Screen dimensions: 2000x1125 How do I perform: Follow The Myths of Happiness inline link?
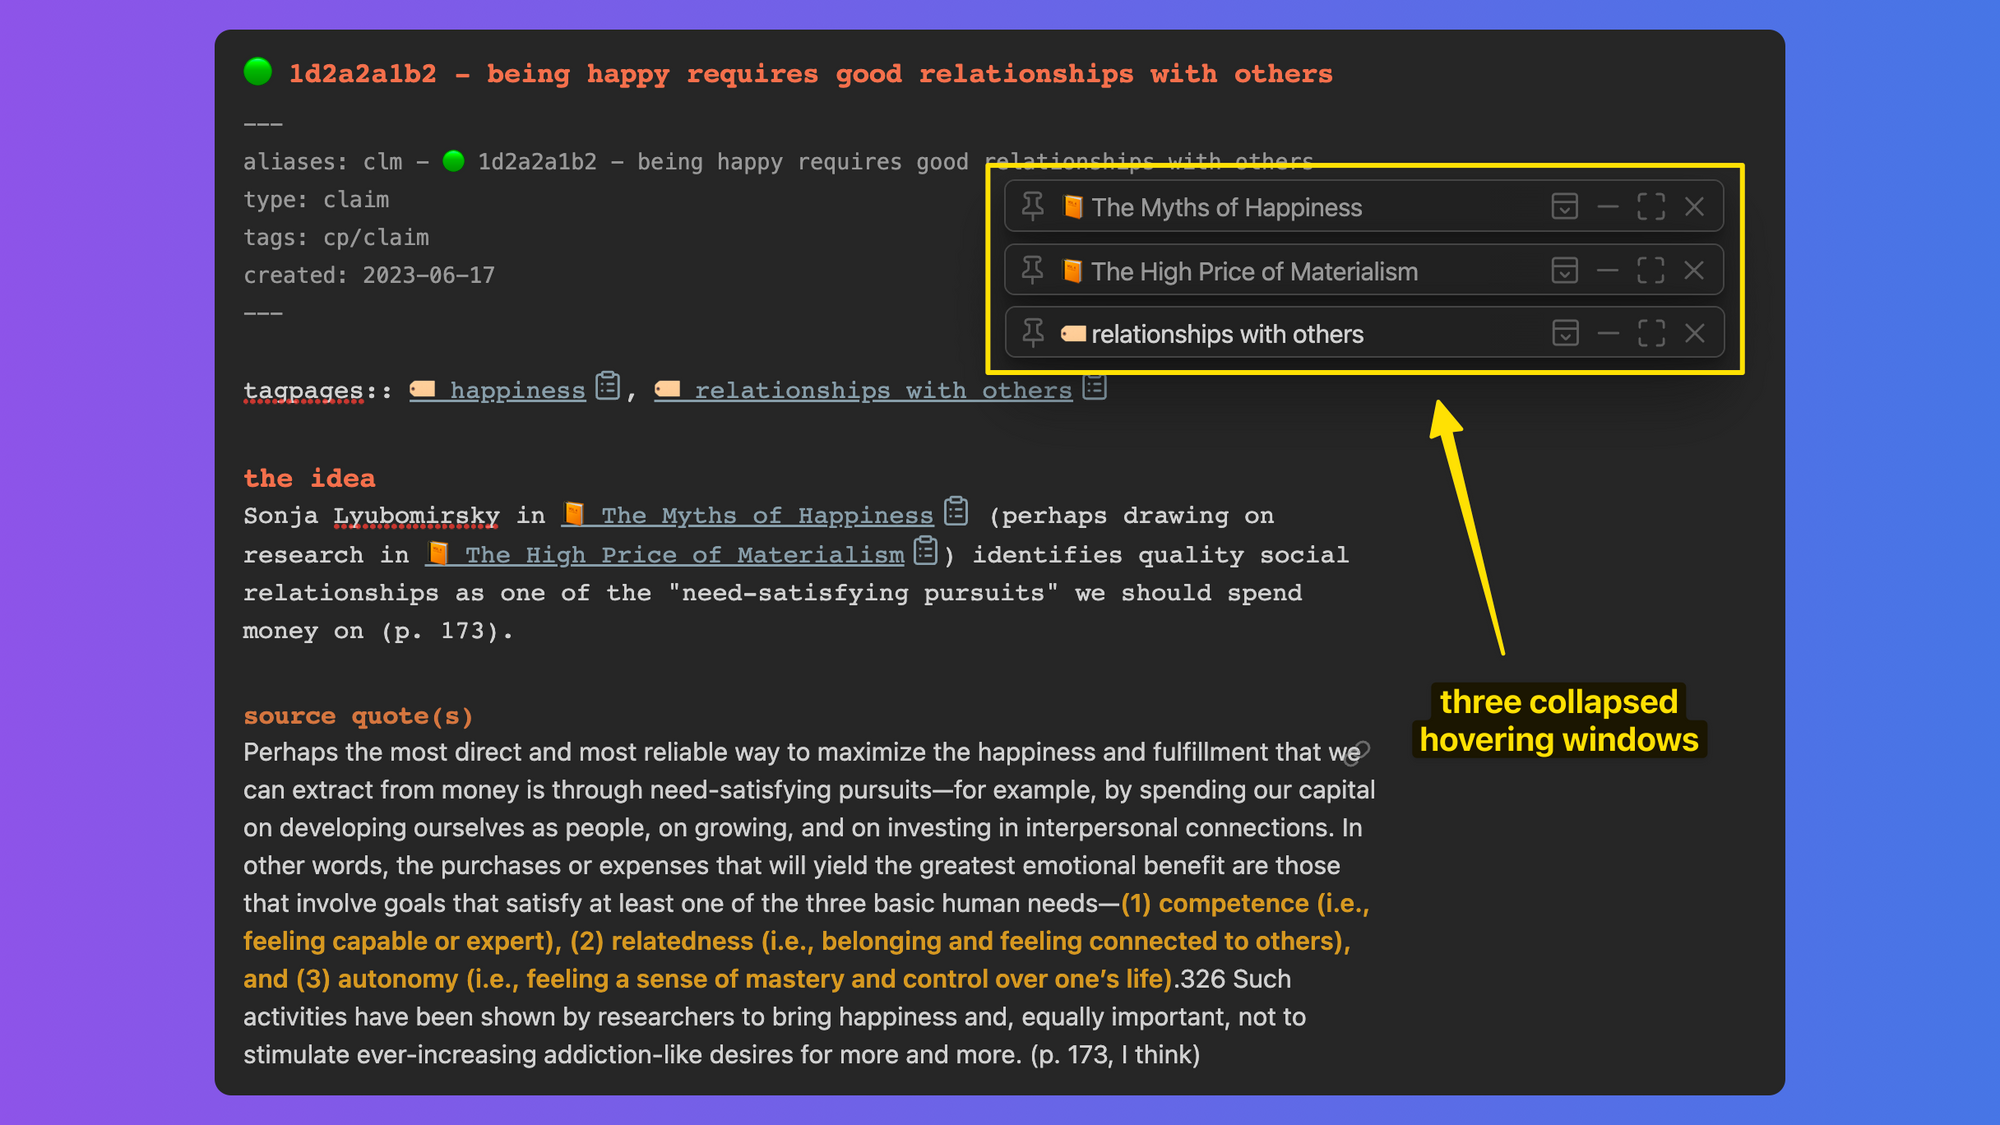click(x=766, y=515)
